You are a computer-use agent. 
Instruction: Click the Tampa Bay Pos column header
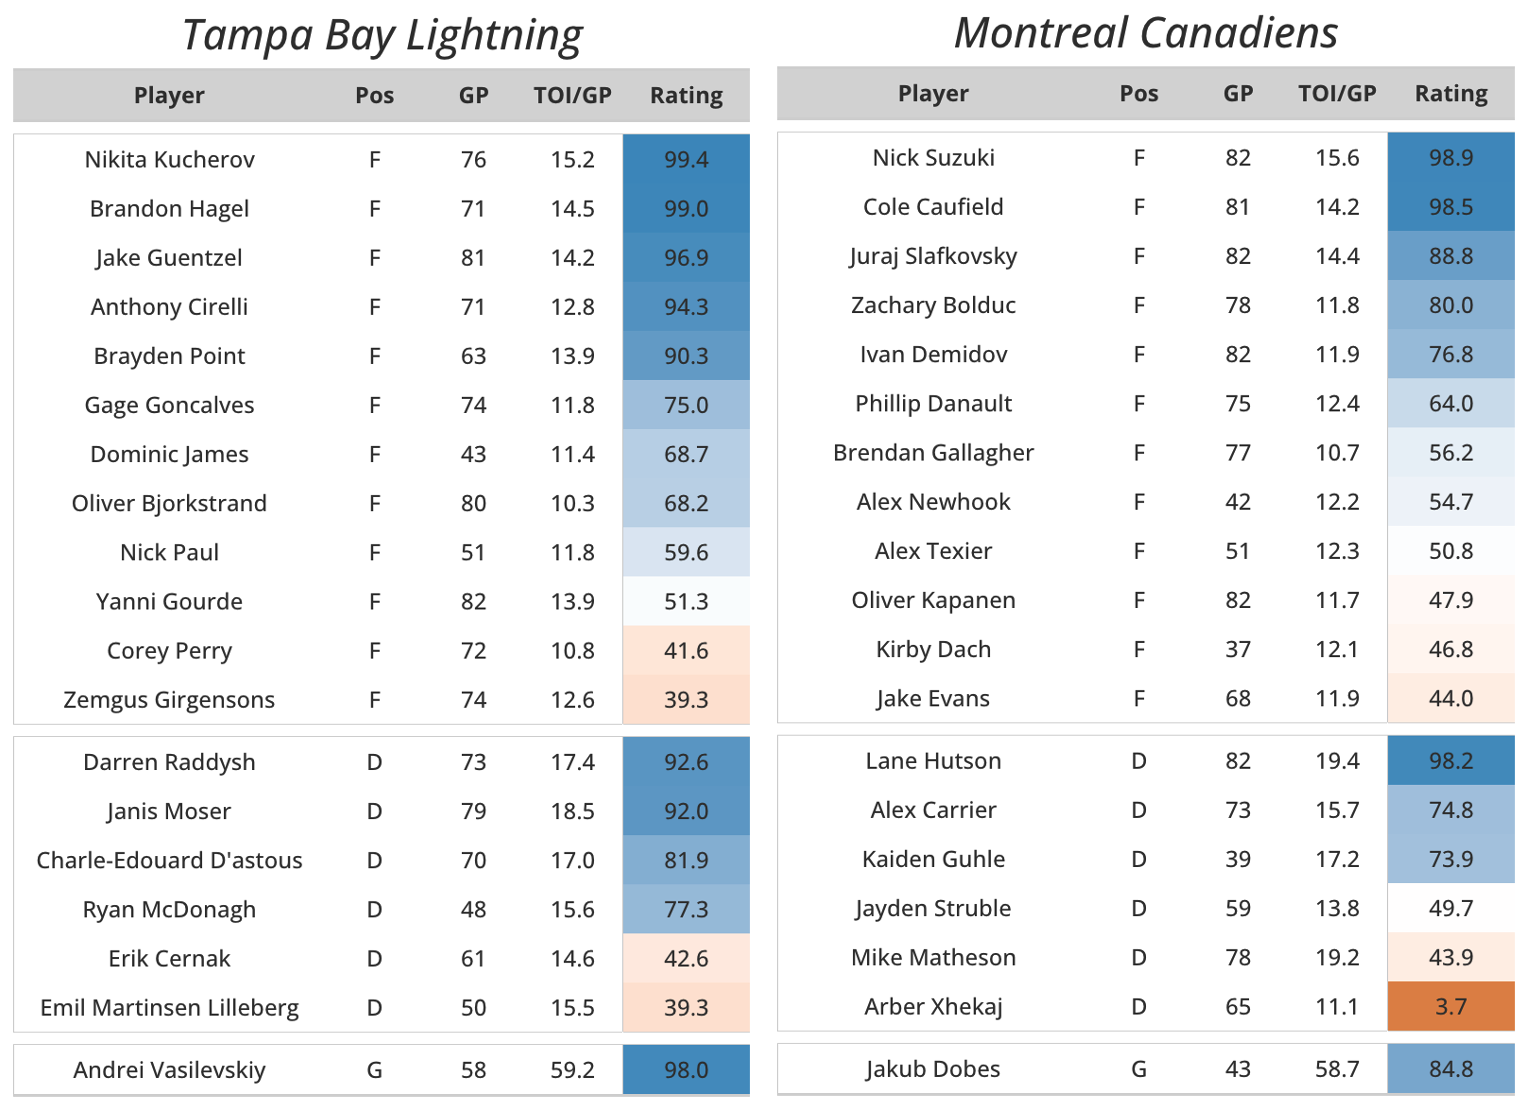click(374, 96)
